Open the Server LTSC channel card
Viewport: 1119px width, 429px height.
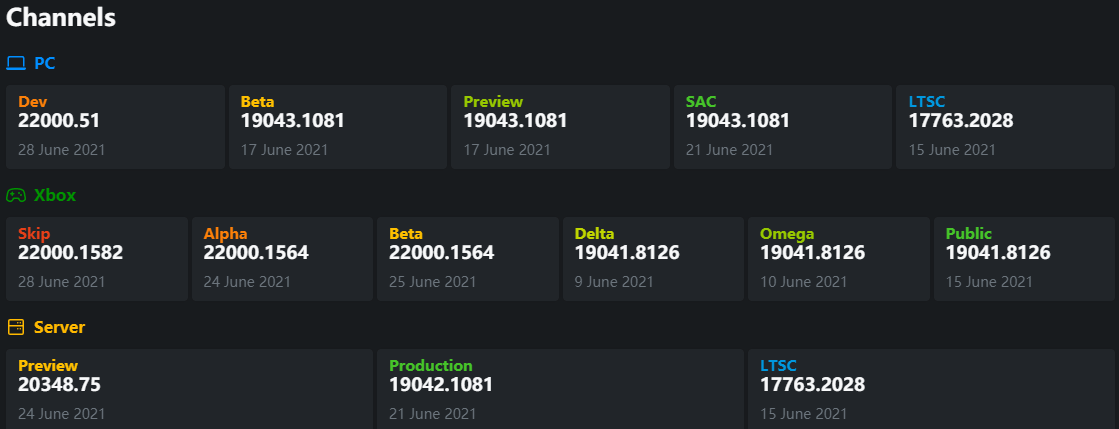pos(931,389)
